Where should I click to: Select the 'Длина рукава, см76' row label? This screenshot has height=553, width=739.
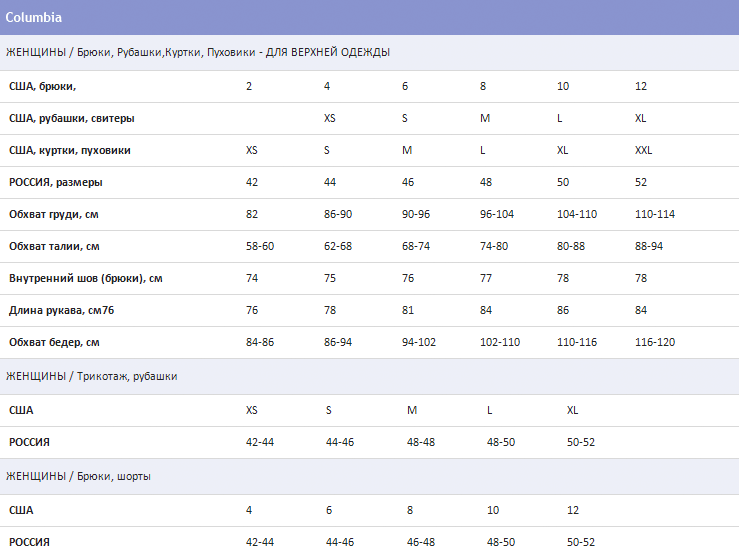pos(61,311)
